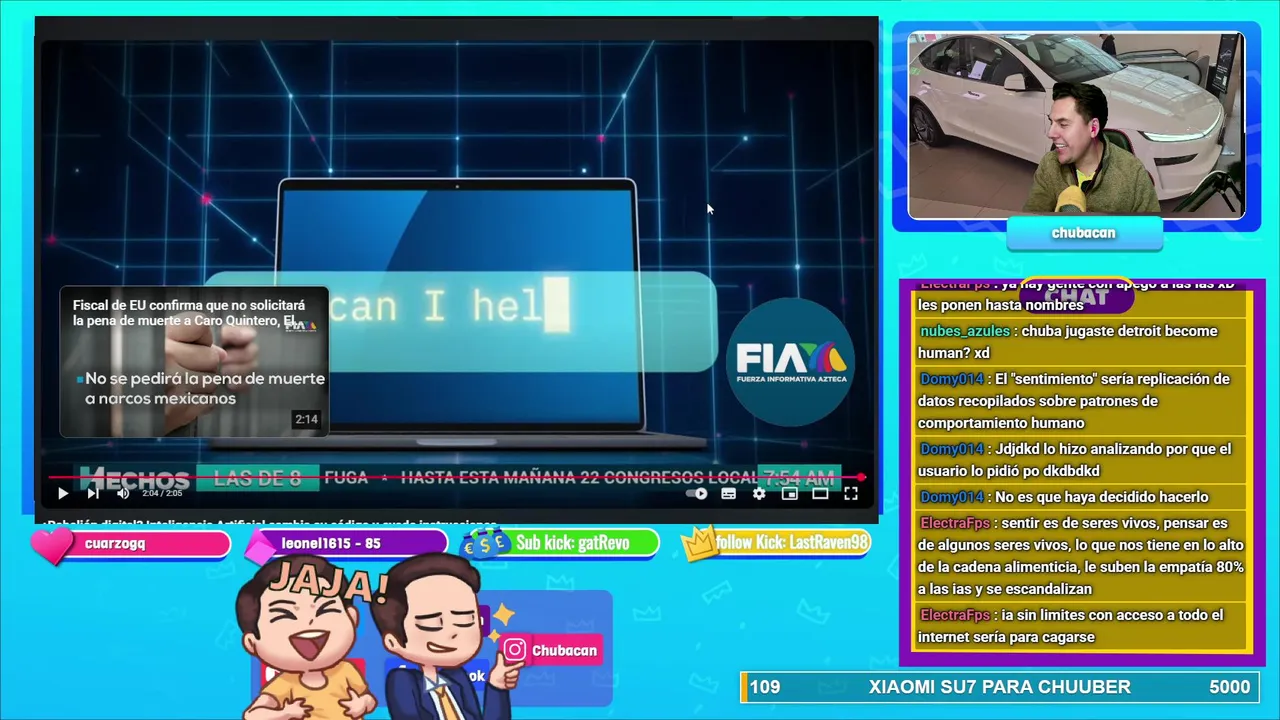Image resolution: width=1280 pixels, height=720 pixels.
Task: Click the goal count 109
Action: coord(765,687)
